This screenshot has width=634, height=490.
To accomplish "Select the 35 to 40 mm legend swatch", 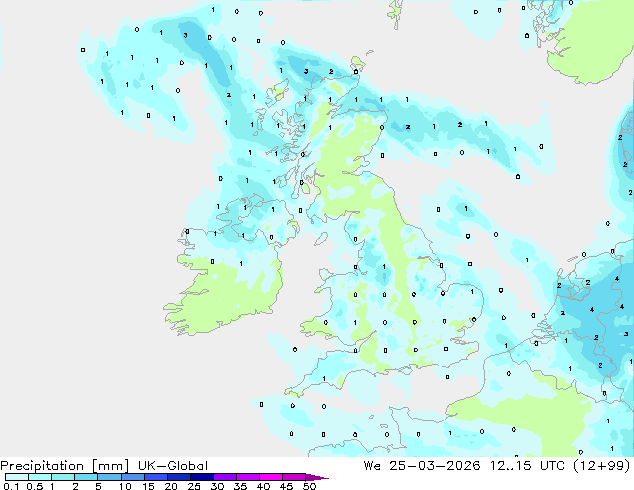I will coord(247,477).
